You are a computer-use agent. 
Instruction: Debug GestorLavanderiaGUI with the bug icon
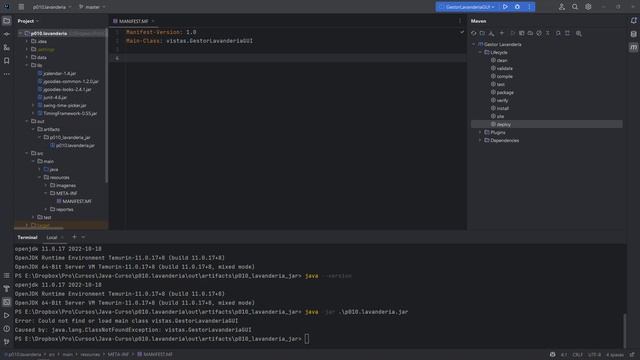(517, 7)
